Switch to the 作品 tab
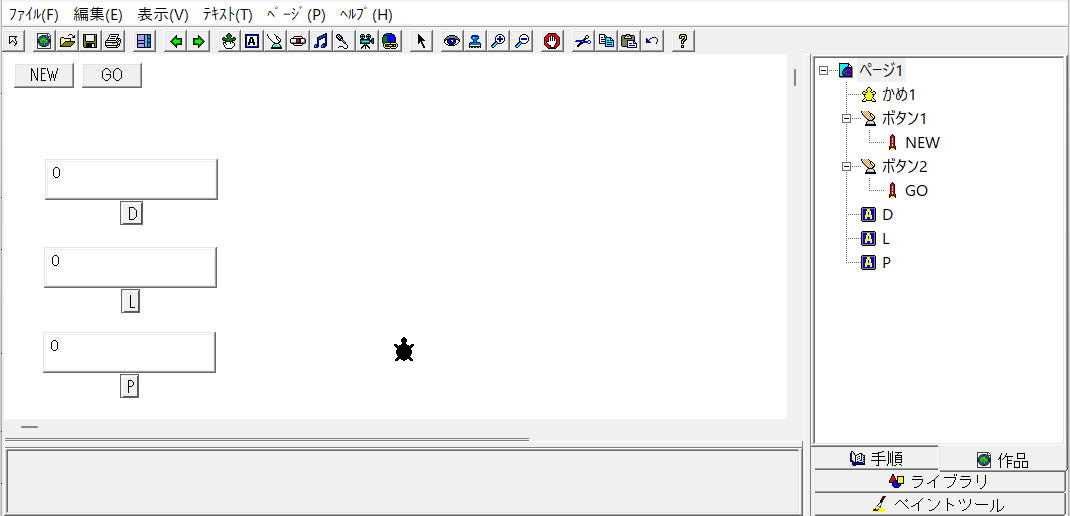Image resolution: width=1070 pixels, height=516 pixels. [x=1002, y=459]
